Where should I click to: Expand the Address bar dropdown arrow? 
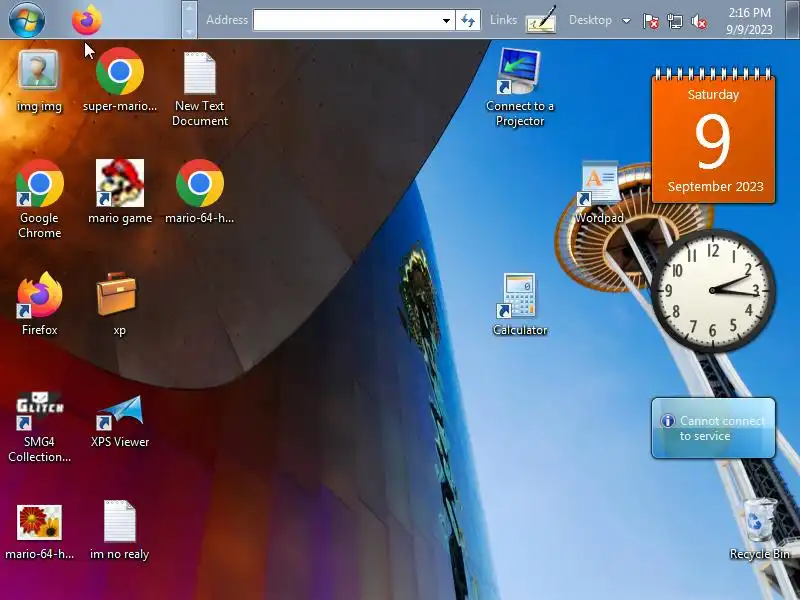[446, 20]
